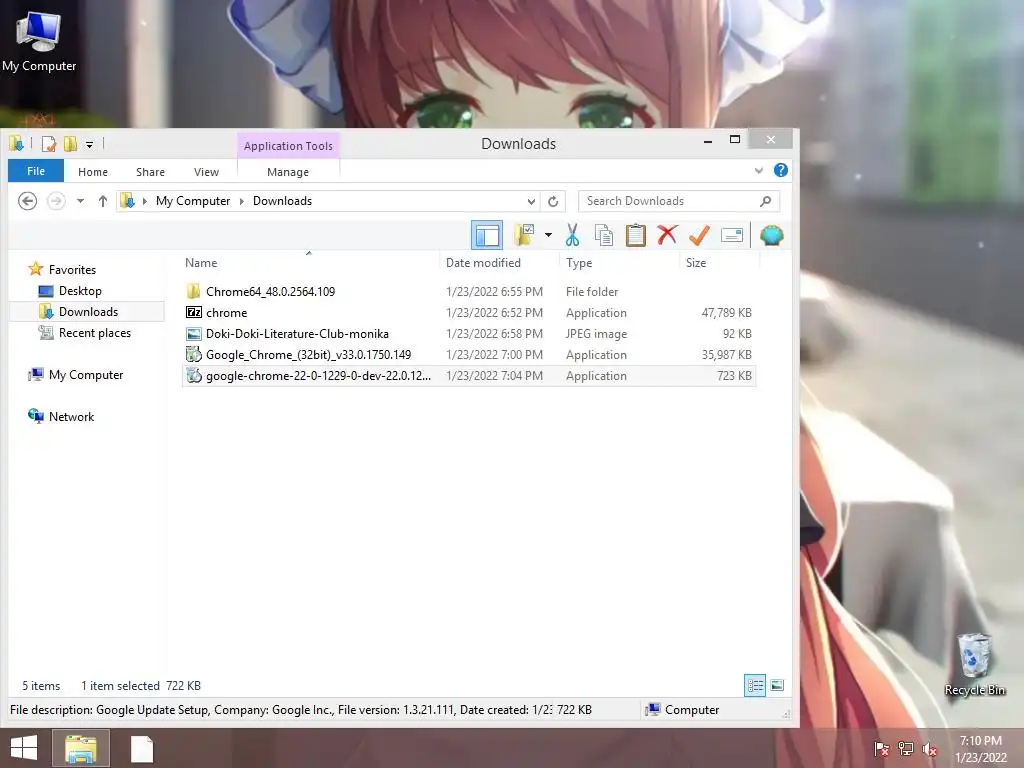Click the Downloads window system icon

17,143
